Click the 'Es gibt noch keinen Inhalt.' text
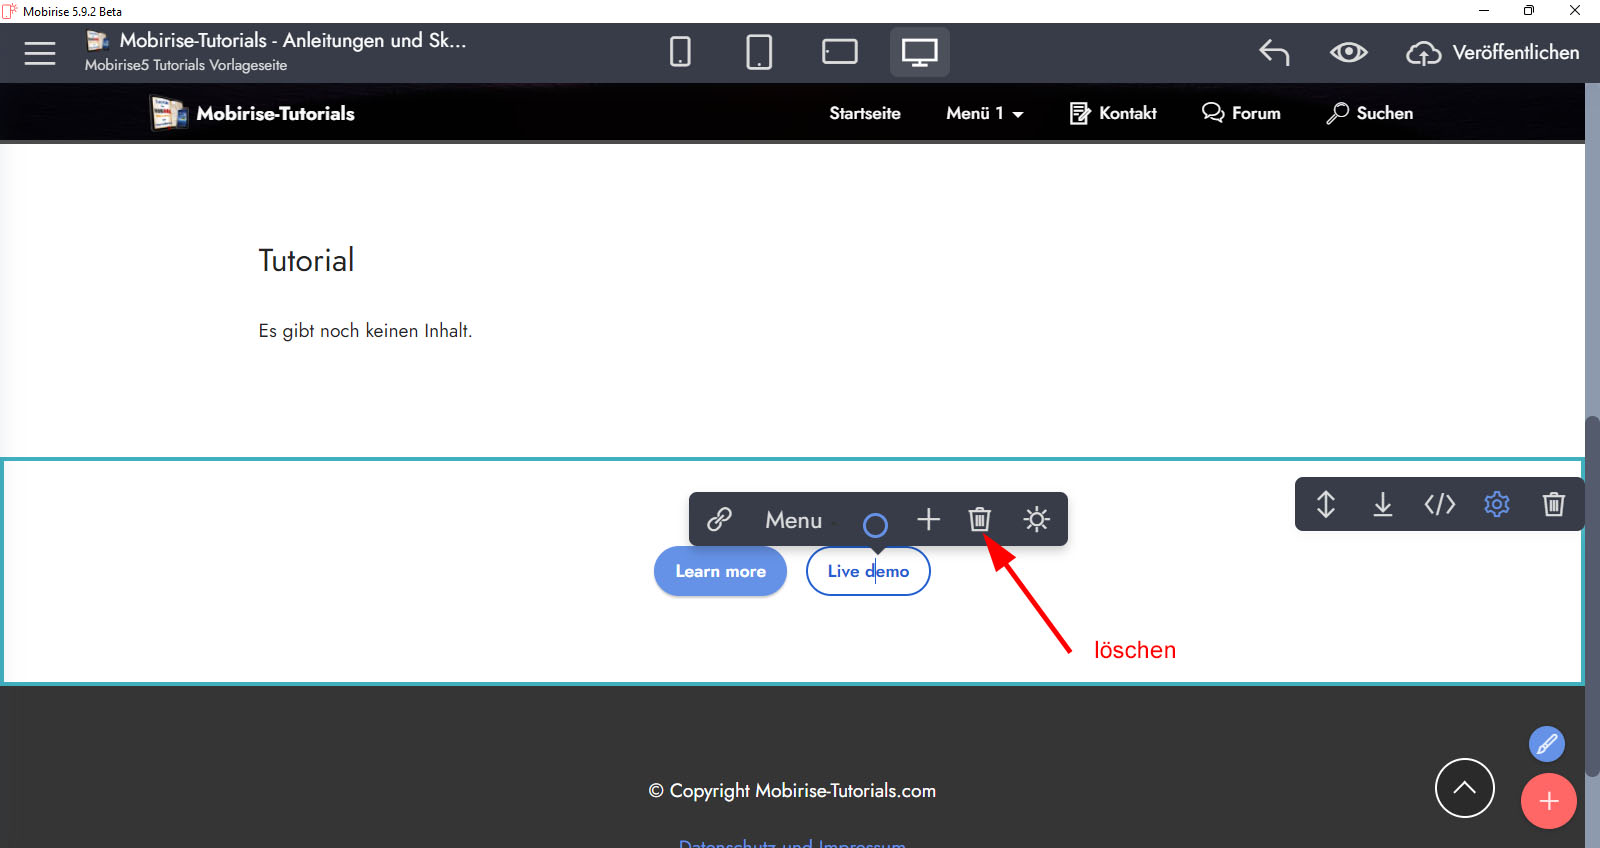Screen dimensions: 1600x848 tap(365, 331)
